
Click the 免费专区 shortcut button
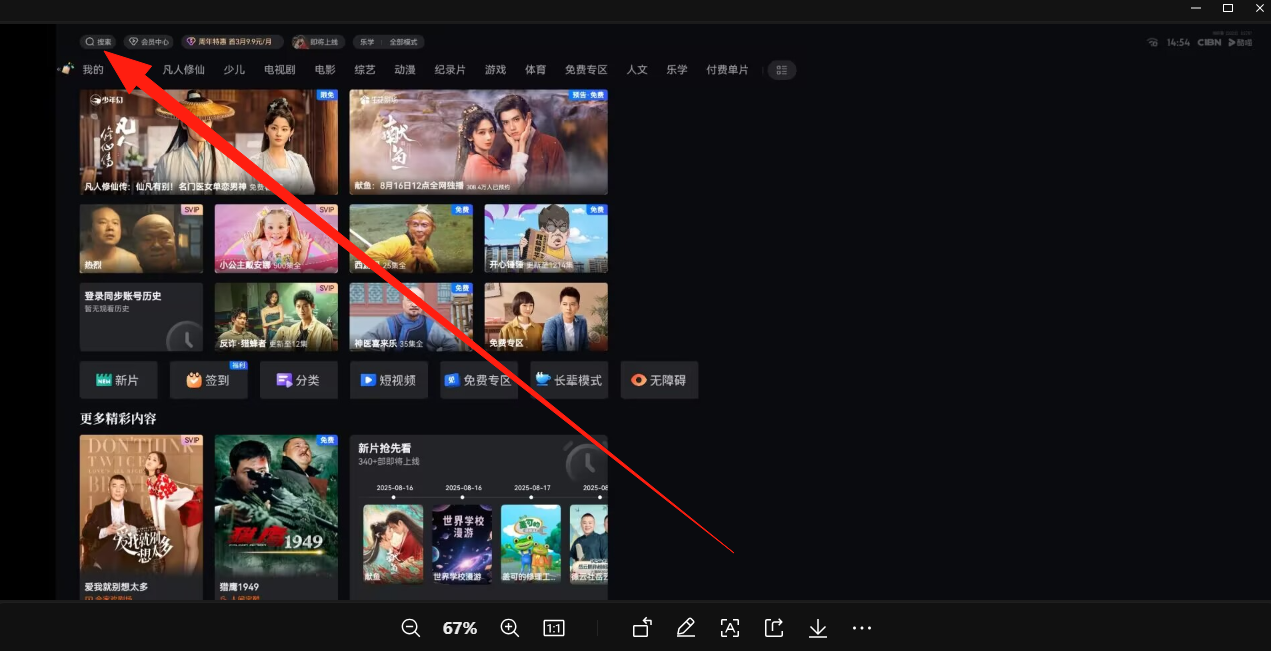click(x=479, y=380)
